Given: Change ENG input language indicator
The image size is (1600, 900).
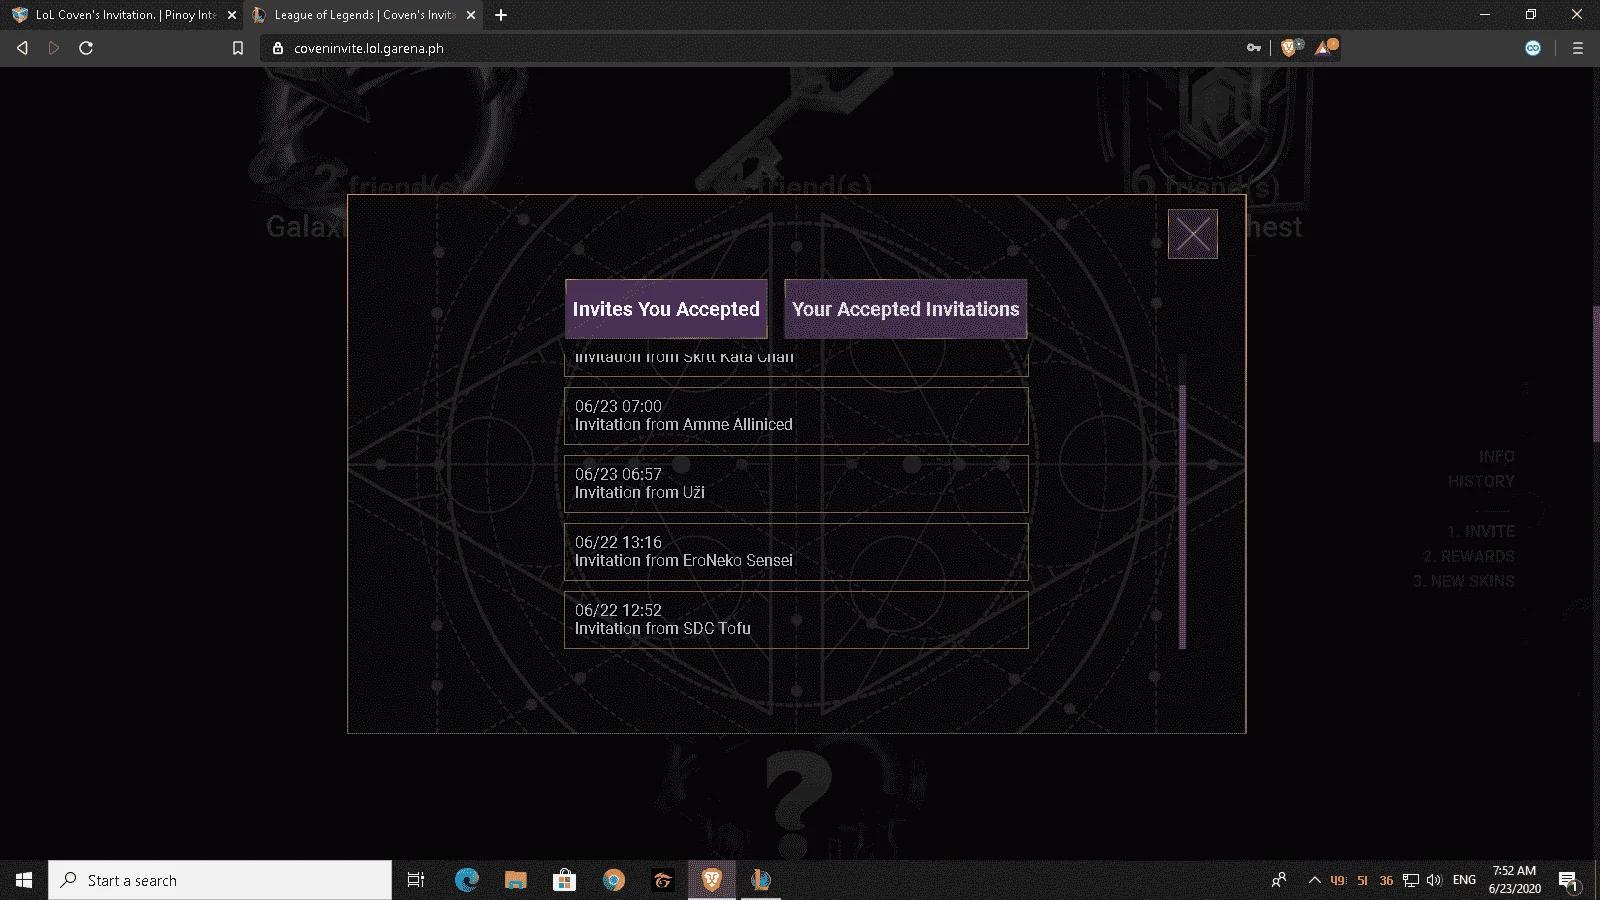Looking at the screenshot, I should pos(1464,880).
